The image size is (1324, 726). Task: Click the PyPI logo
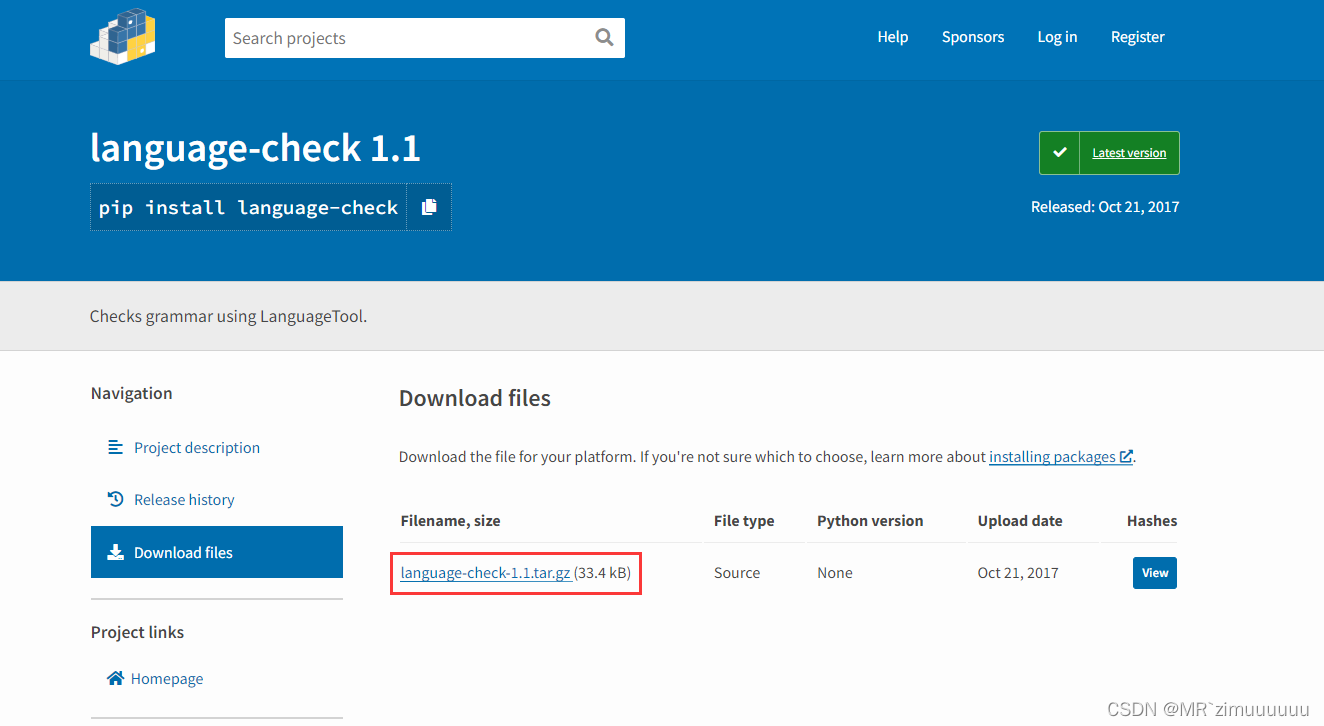pyautogui.click(x=123, y=37)
